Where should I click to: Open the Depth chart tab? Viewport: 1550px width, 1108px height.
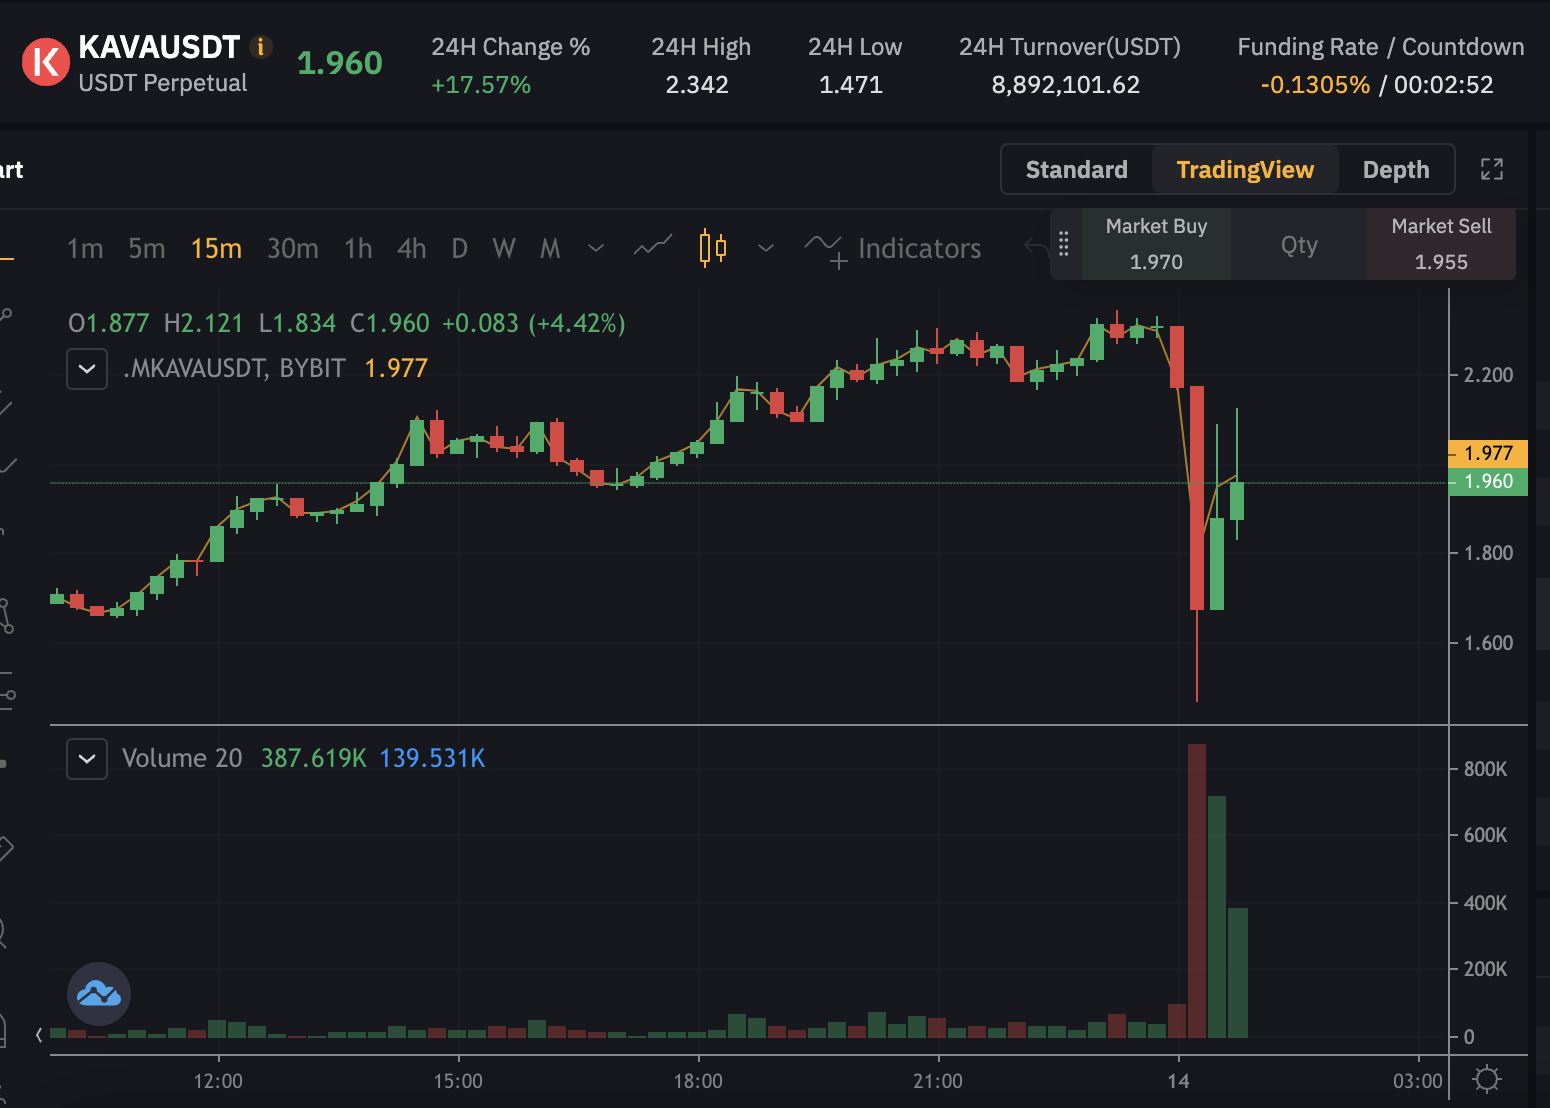(x=1396, y=169)
